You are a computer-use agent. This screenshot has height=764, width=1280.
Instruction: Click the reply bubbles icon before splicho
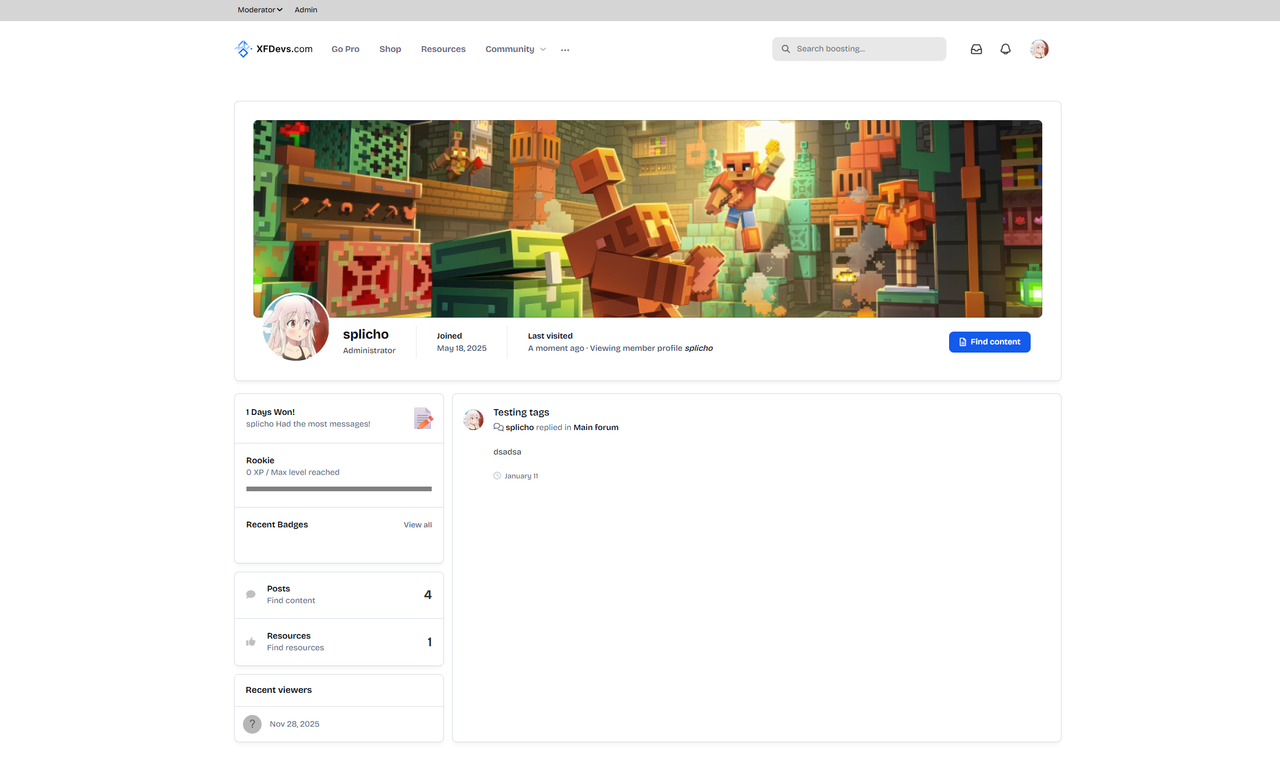point(498,427)
